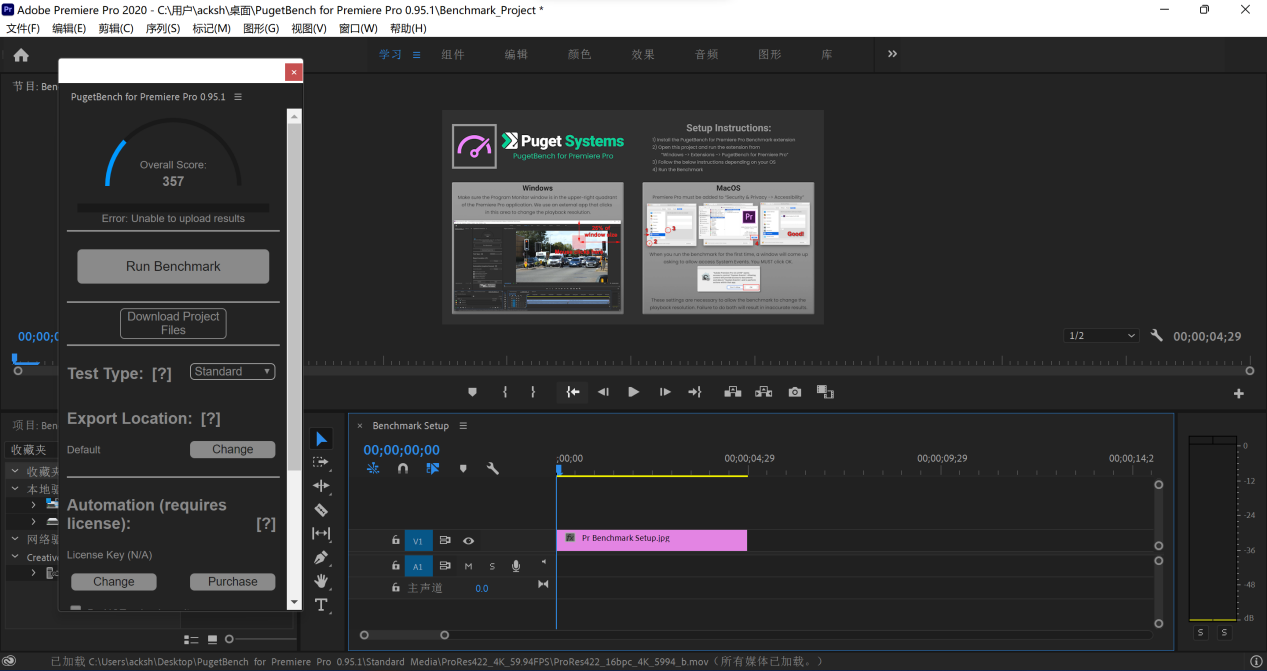Step back one frame
1267x671 pixels.
pyautogui.click(x=603, y=392)
